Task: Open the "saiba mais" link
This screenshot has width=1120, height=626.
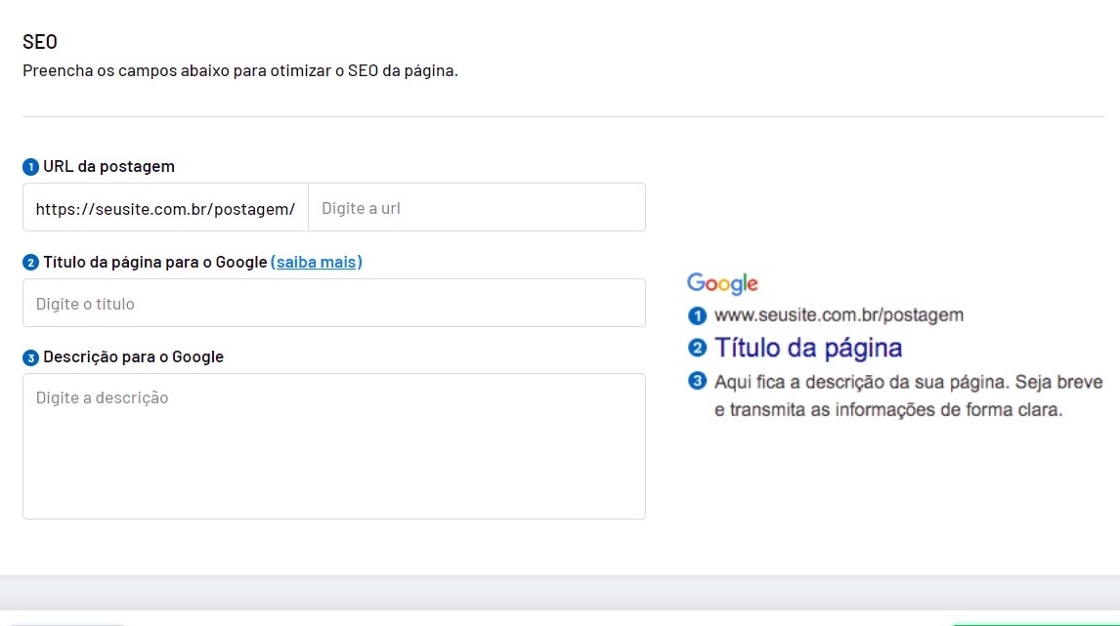Action: click(316, 262)
